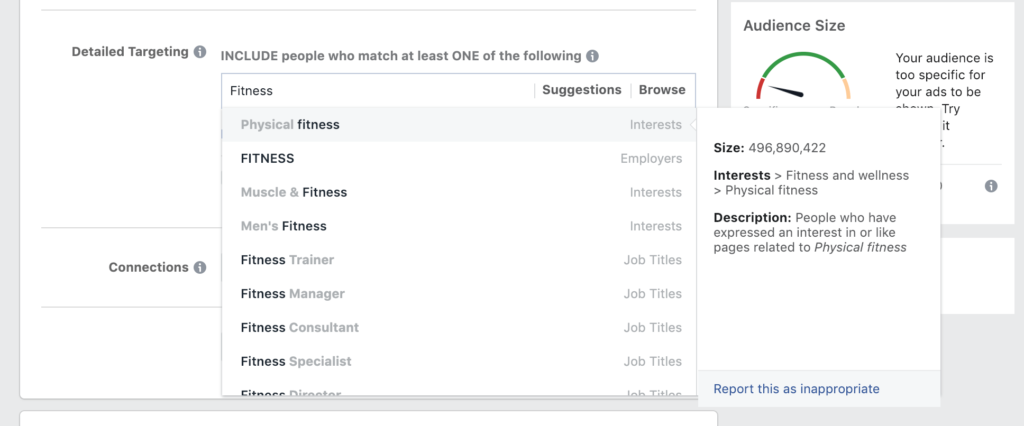The image size is (1024, 426).
Task: Click the Audience Size heading
Action: point(794,26)
